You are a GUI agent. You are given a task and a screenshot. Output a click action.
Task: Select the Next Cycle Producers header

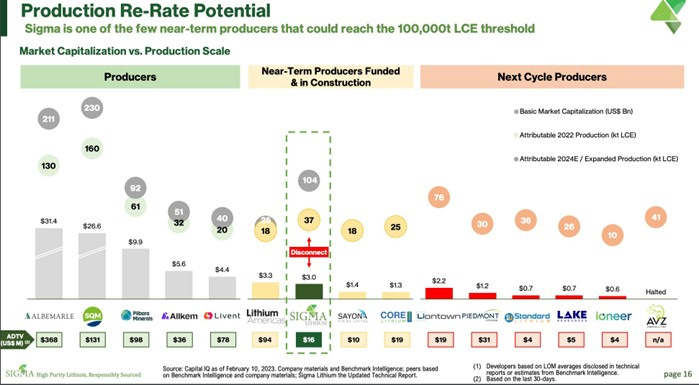552,77
